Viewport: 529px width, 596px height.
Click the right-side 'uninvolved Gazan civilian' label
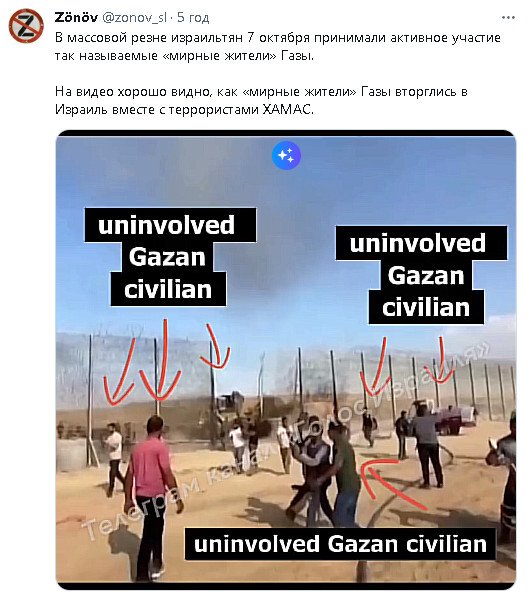tap(422, 275)
